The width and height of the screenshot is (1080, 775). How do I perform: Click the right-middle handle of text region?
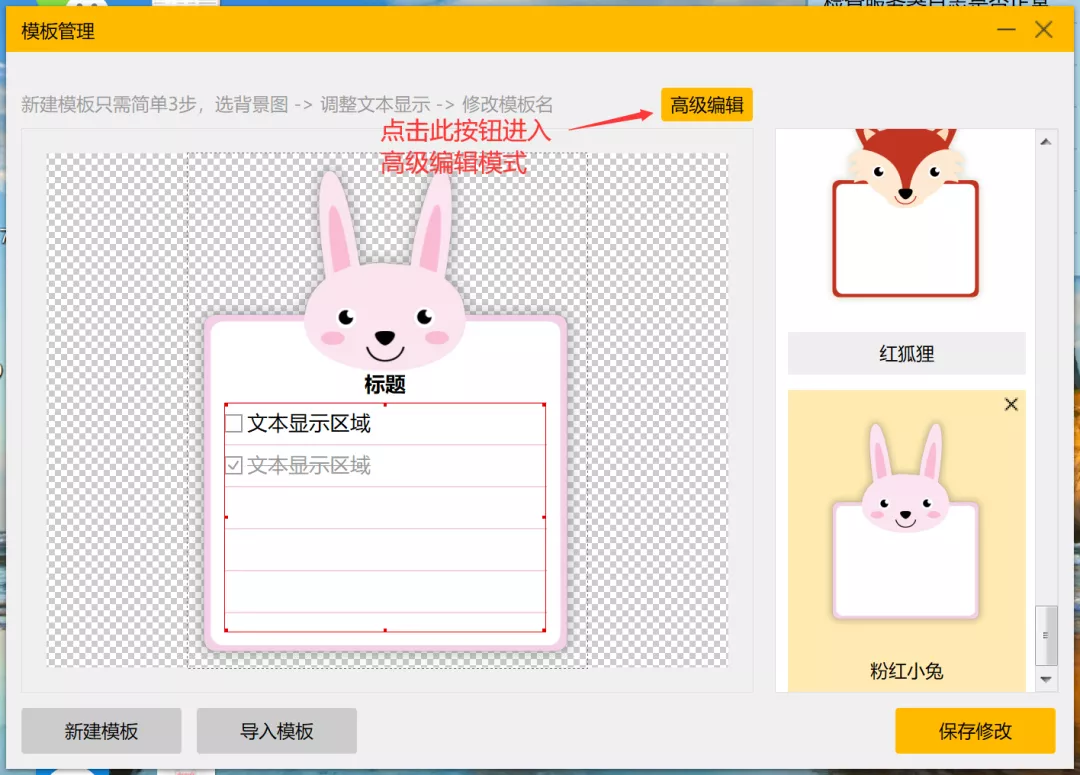pos(544,517)
